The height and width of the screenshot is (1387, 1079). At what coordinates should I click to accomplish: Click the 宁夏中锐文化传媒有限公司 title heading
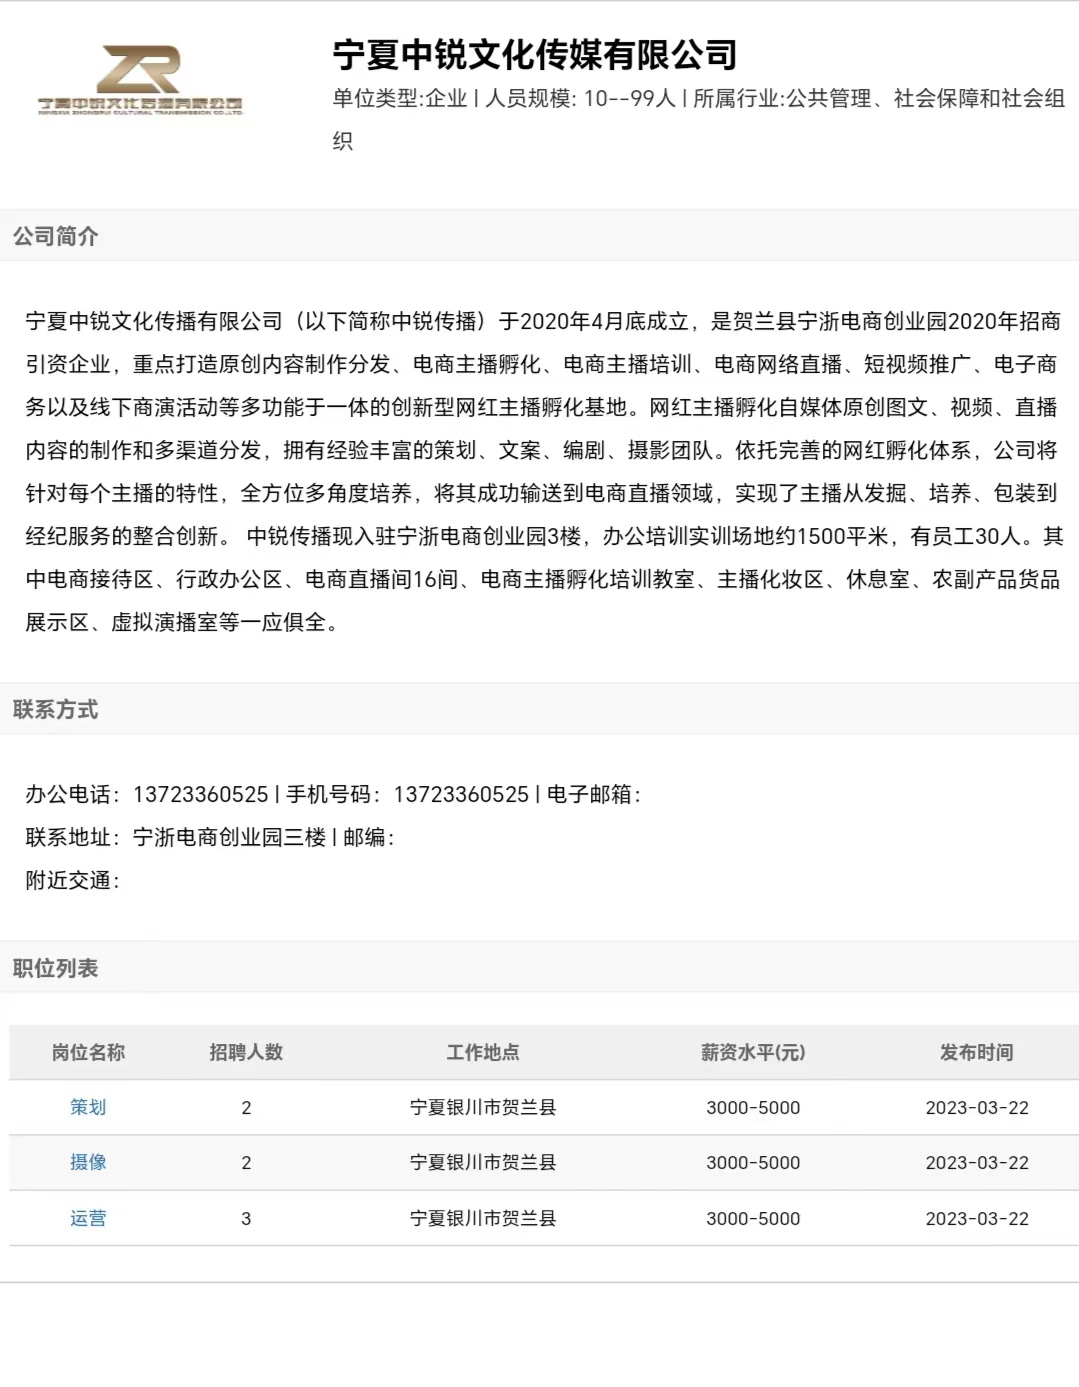point(535,54)
